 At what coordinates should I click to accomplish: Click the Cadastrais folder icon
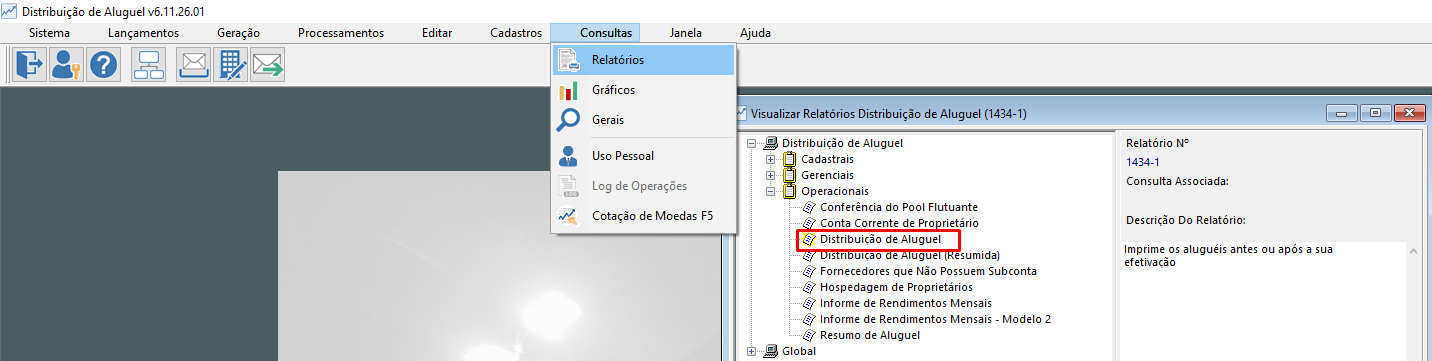[790, 159]
